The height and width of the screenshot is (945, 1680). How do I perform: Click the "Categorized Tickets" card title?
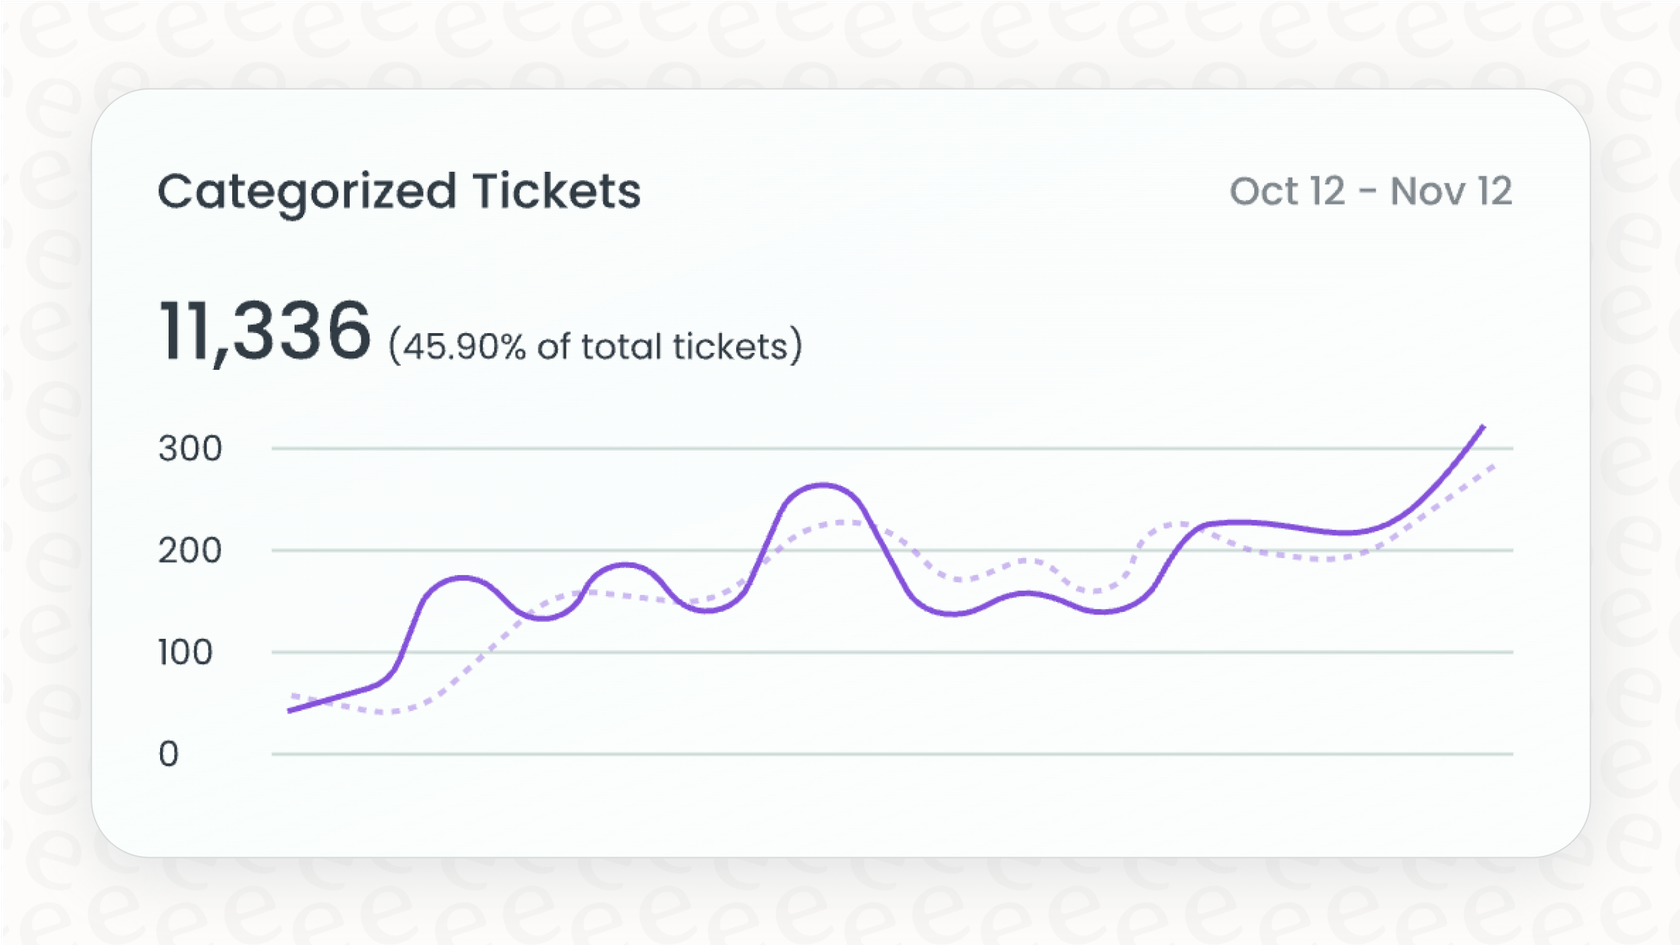399,191
